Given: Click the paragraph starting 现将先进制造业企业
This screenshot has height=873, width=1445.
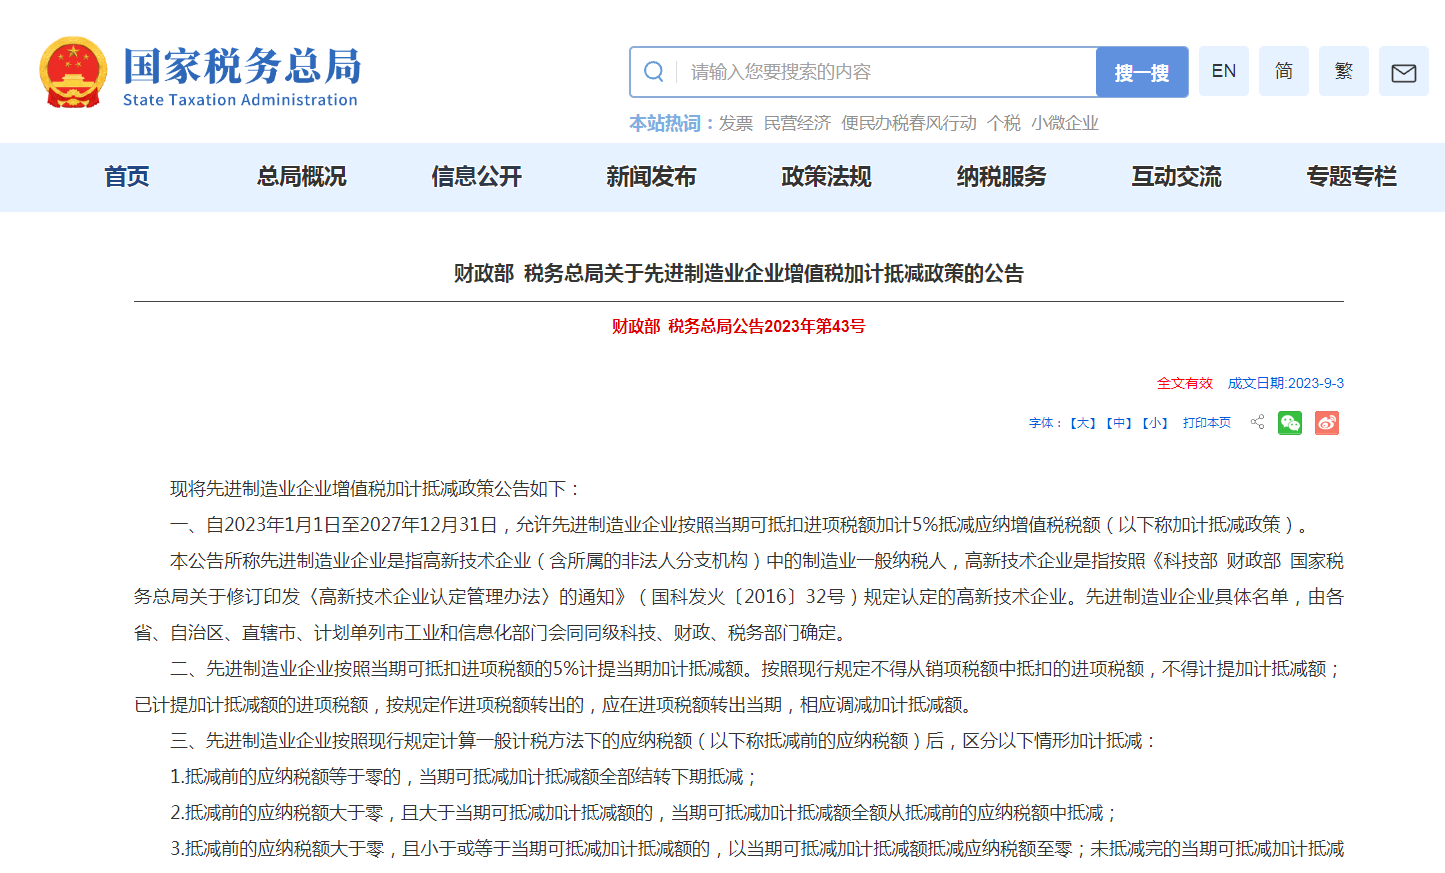Looking at the screenshot, I should (375, 489).
